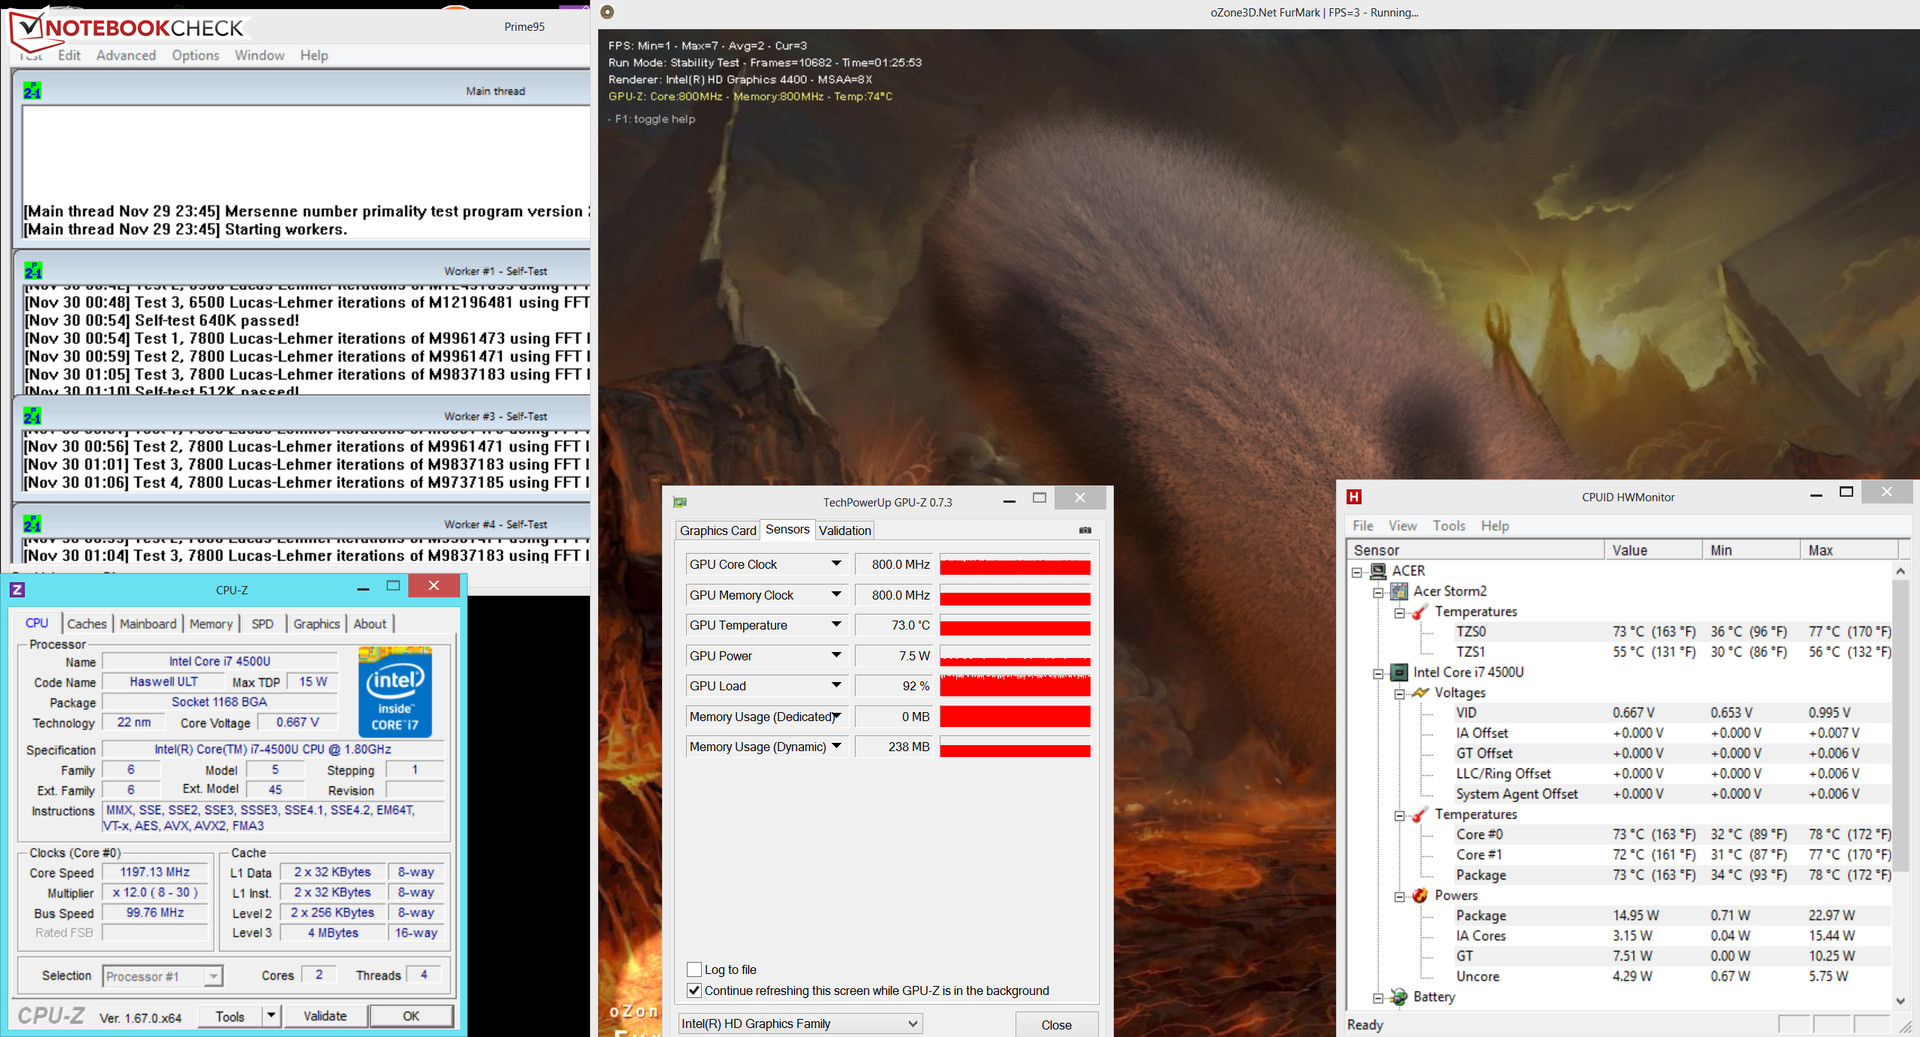Image resolution: width=1920 pixels, height=1037 pixels.
Task: Open the About tab in CPU-Z
Action: (370, 624)
